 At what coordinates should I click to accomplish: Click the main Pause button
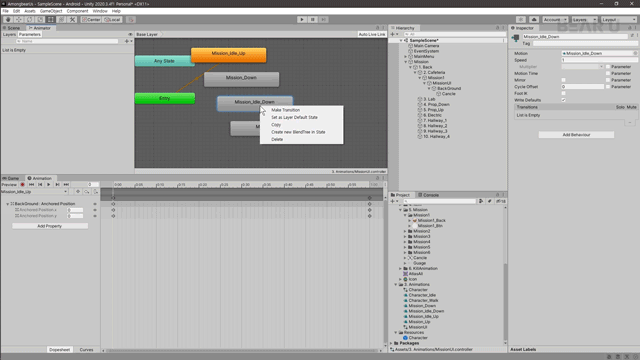(313, 20)
